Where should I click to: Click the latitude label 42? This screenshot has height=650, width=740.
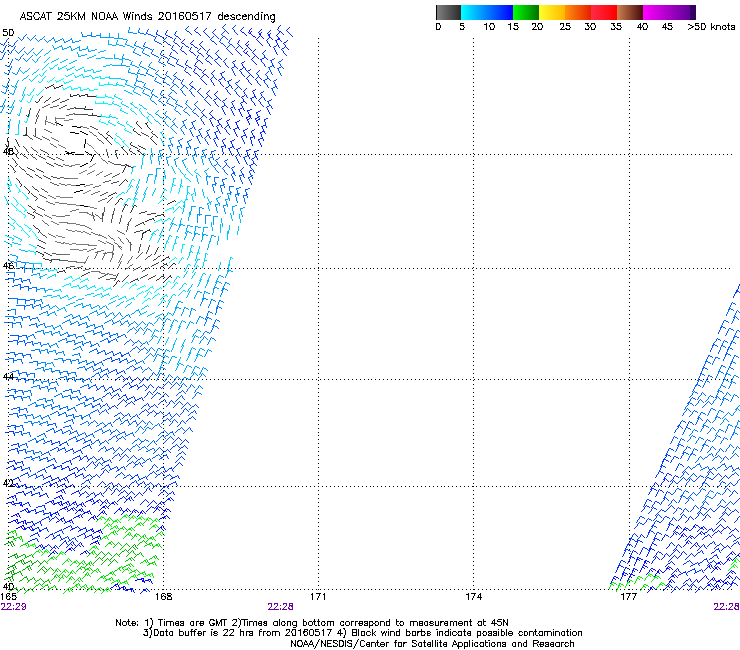coord(8,483)
